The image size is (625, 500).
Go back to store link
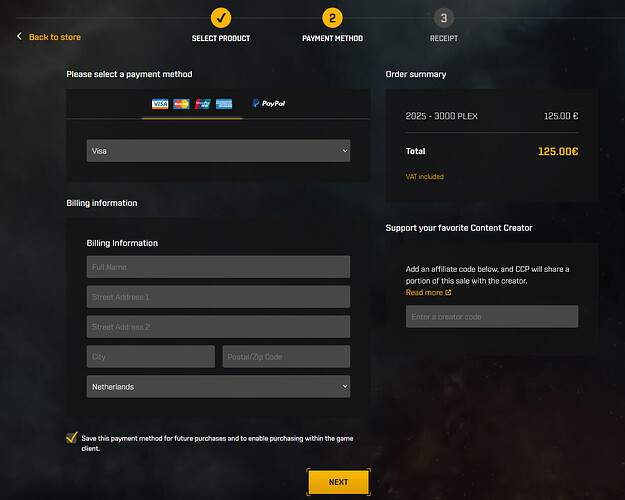[55, 37]
